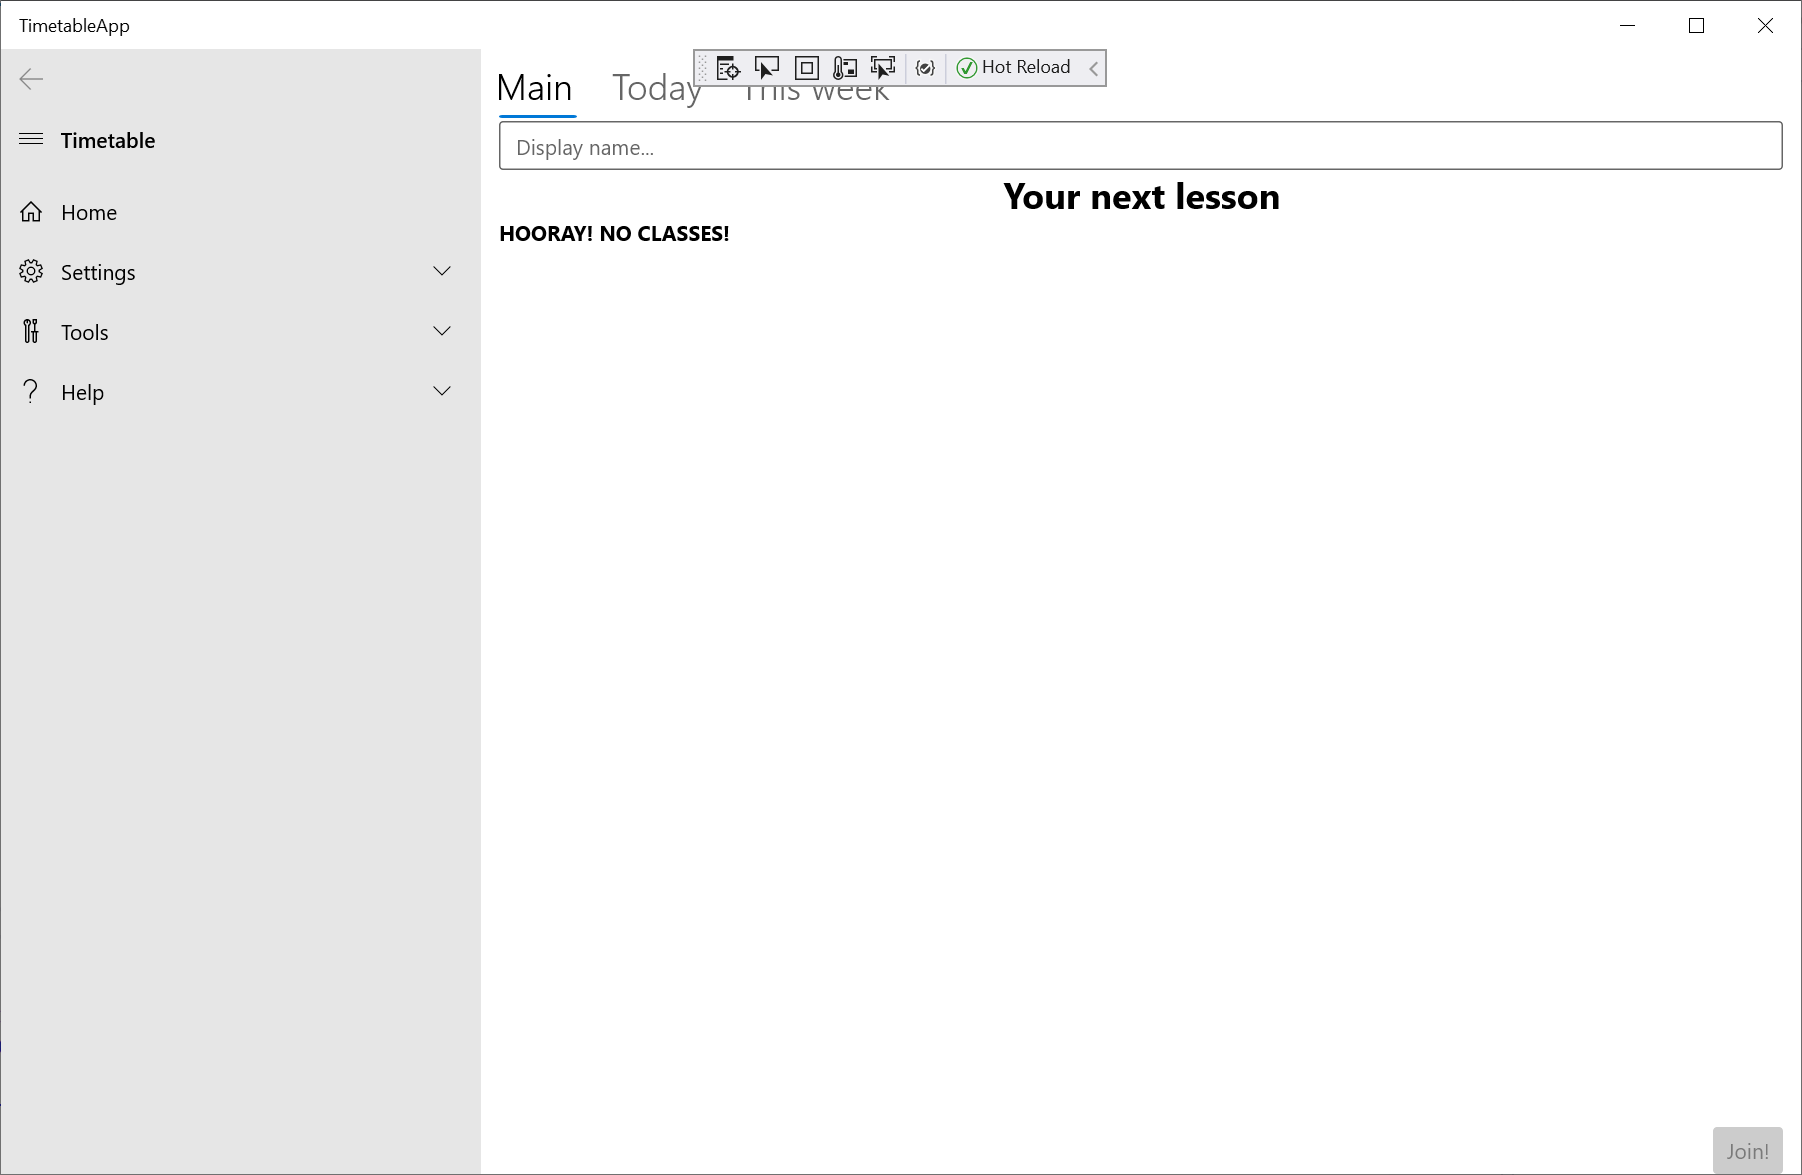Select the Help menu item label
This screenshot has width=1802, height=1175.
pyautogui.click(x=82, y=392)
